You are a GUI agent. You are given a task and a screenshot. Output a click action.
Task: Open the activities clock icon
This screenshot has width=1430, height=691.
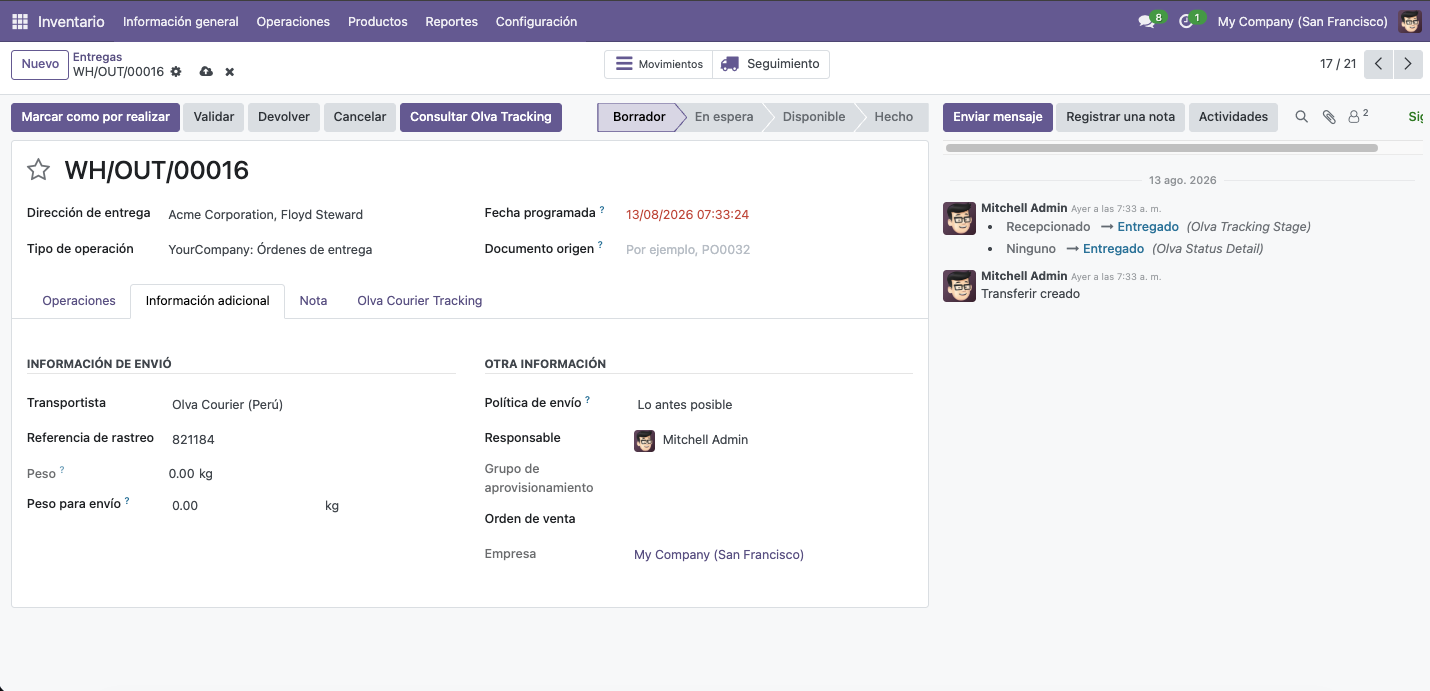(x=1187, y=21)
